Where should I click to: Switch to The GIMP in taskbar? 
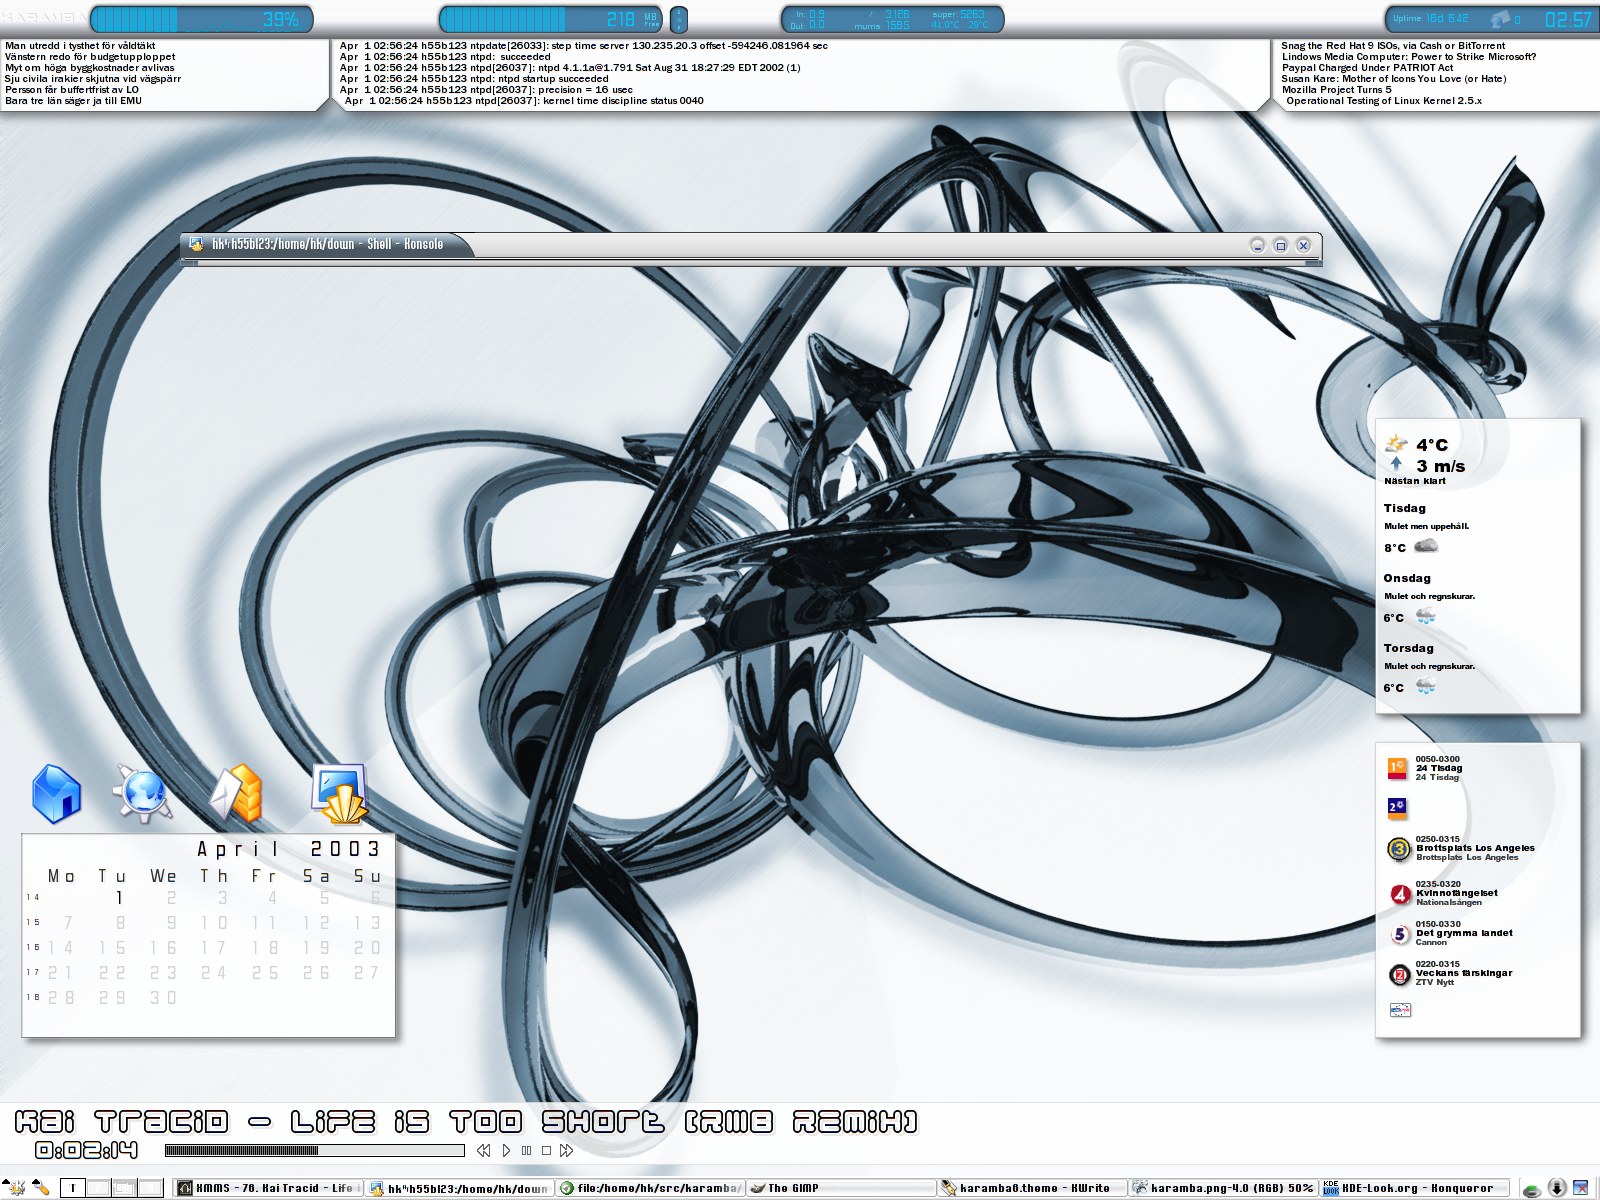(x=841, y=1188)
